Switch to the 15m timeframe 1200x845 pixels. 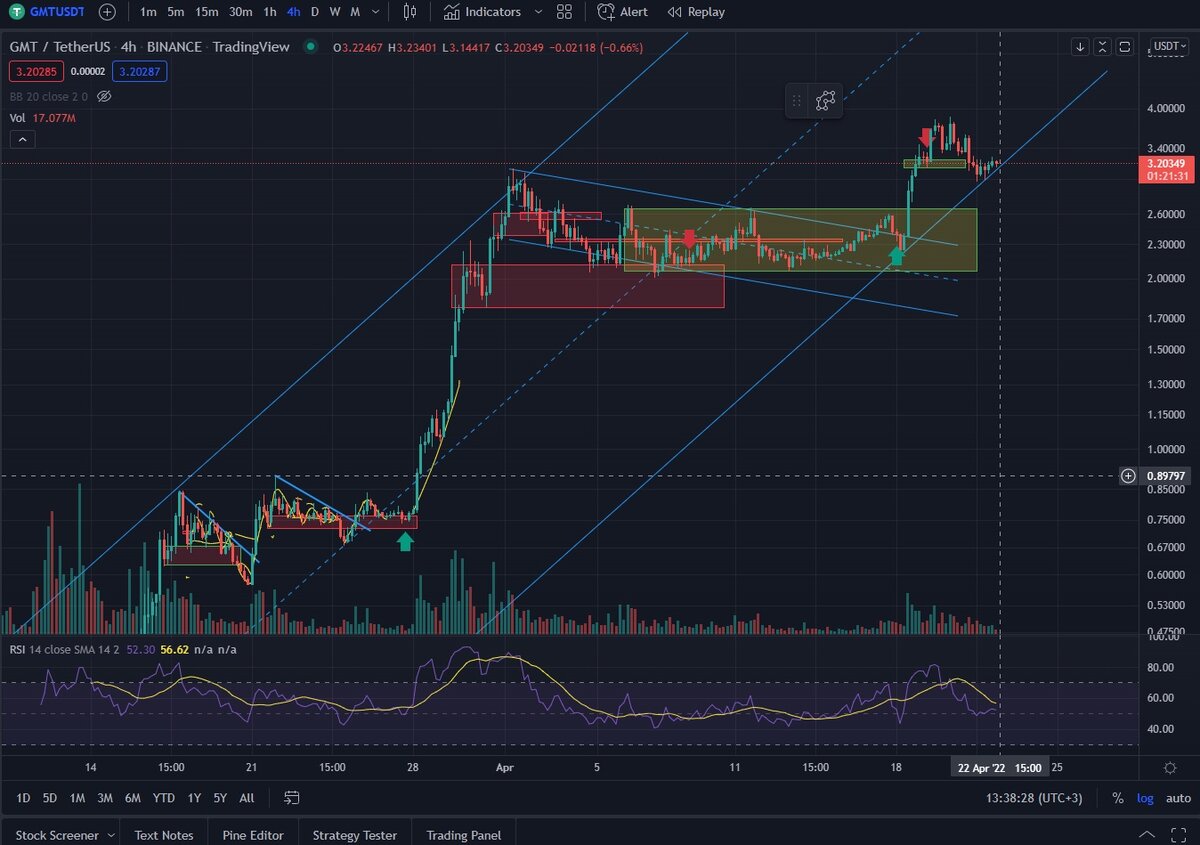click(x=207, y=12)
